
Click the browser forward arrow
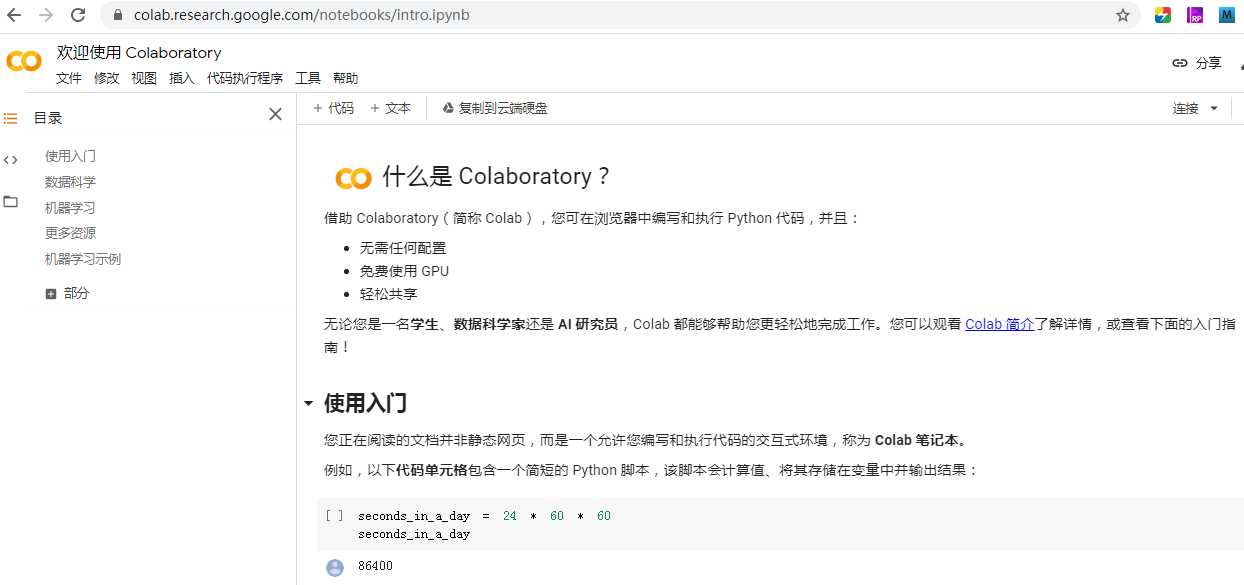[x=45, y=15]
